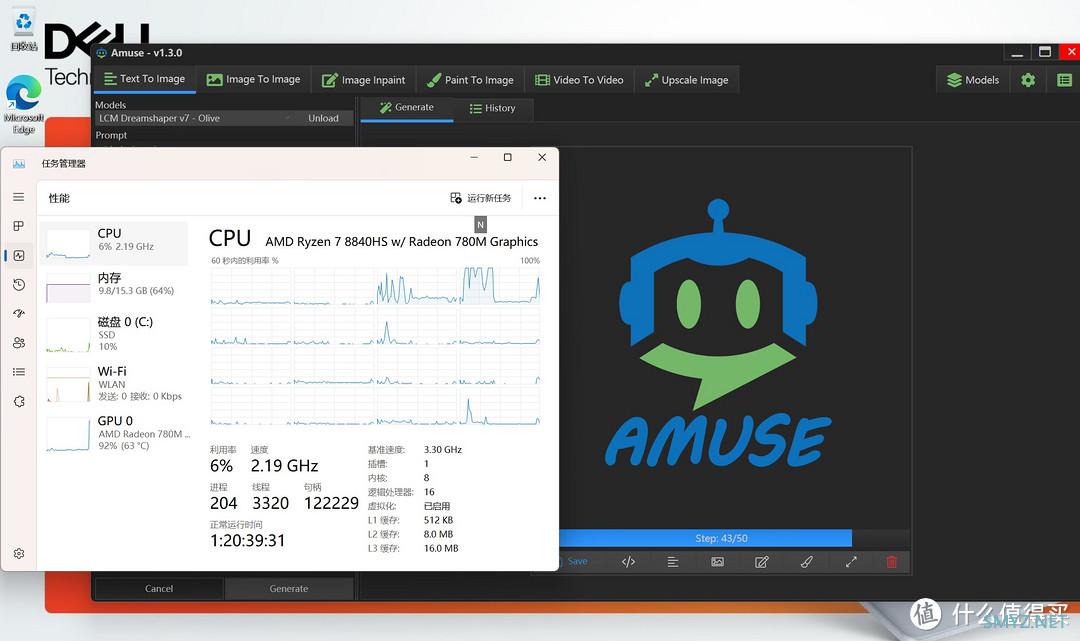The height and width of the screenshot is (641, 1080).
Task: Click the 16.0 MB L3 cache value
Action: coord(441,549)
